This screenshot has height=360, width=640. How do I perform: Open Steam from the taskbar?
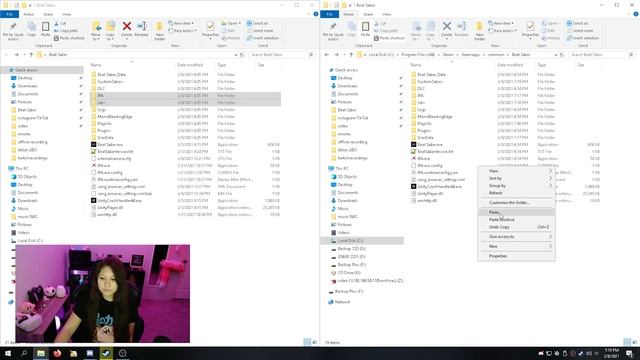106,353
